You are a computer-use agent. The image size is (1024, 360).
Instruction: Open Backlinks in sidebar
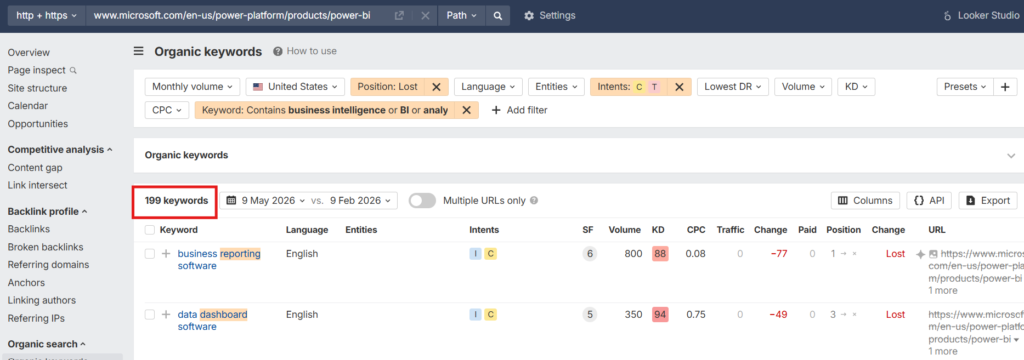click(x=29, y=229)
